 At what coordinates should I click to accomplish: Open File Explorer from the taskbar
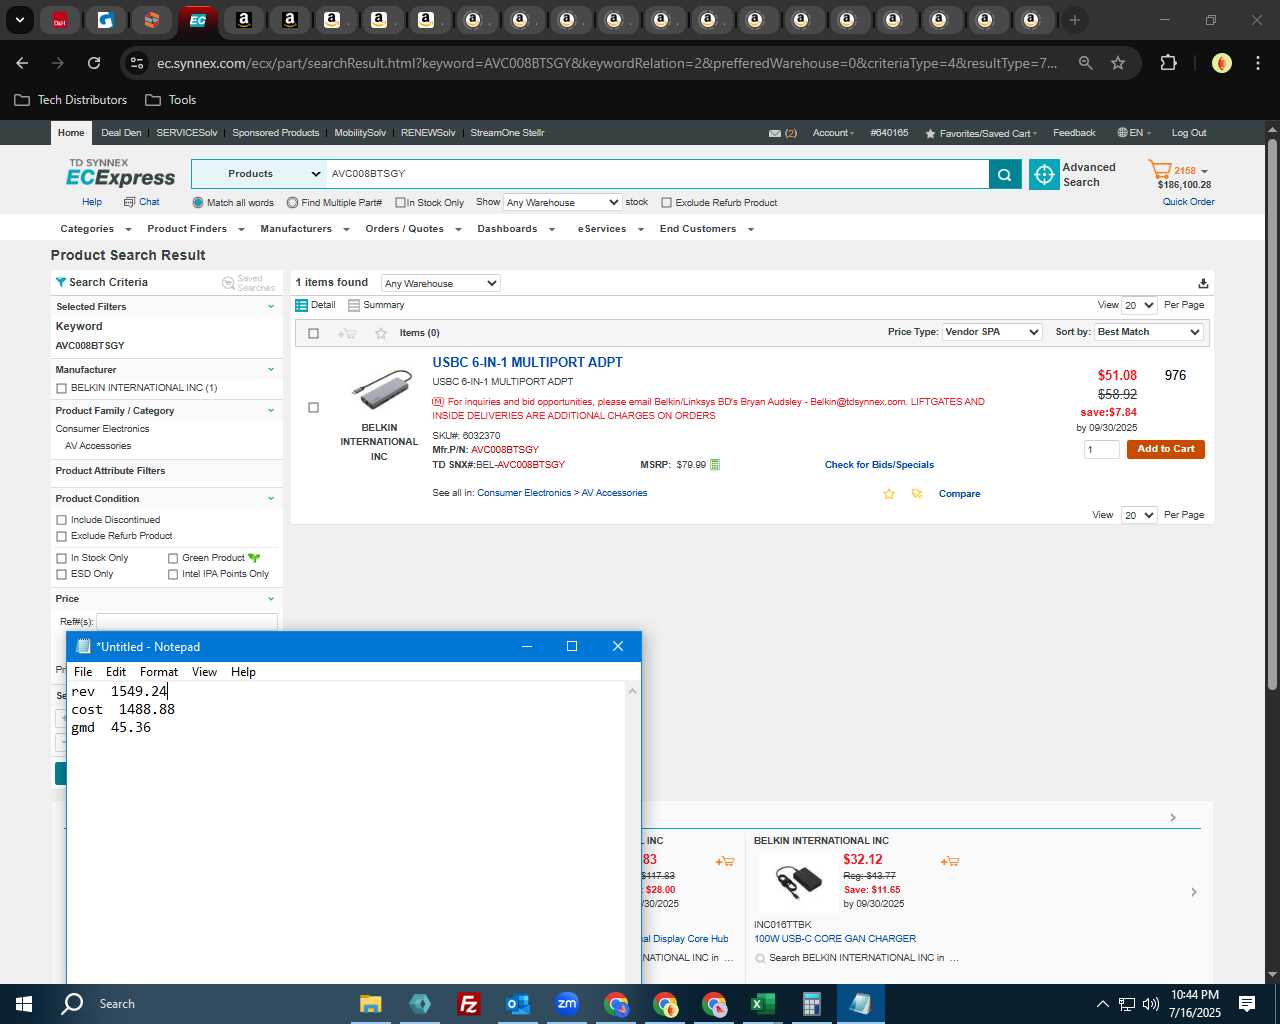371,1004
